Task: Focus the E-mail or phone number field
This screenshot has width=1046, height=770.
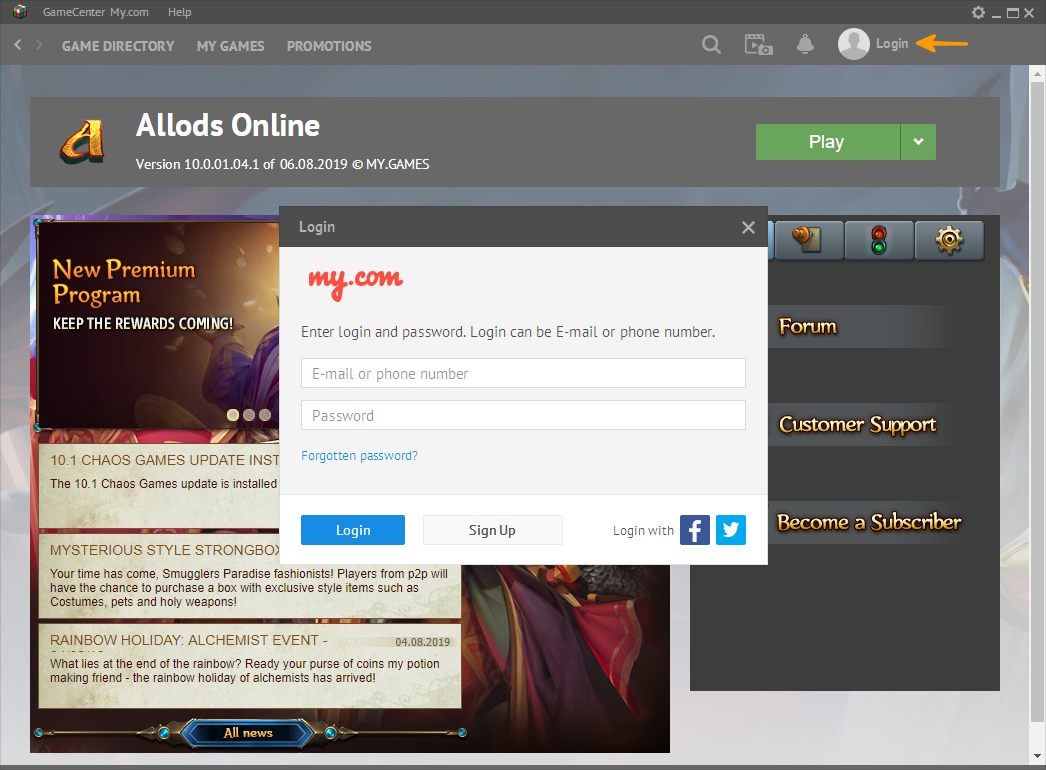Action: coord(523,373)
